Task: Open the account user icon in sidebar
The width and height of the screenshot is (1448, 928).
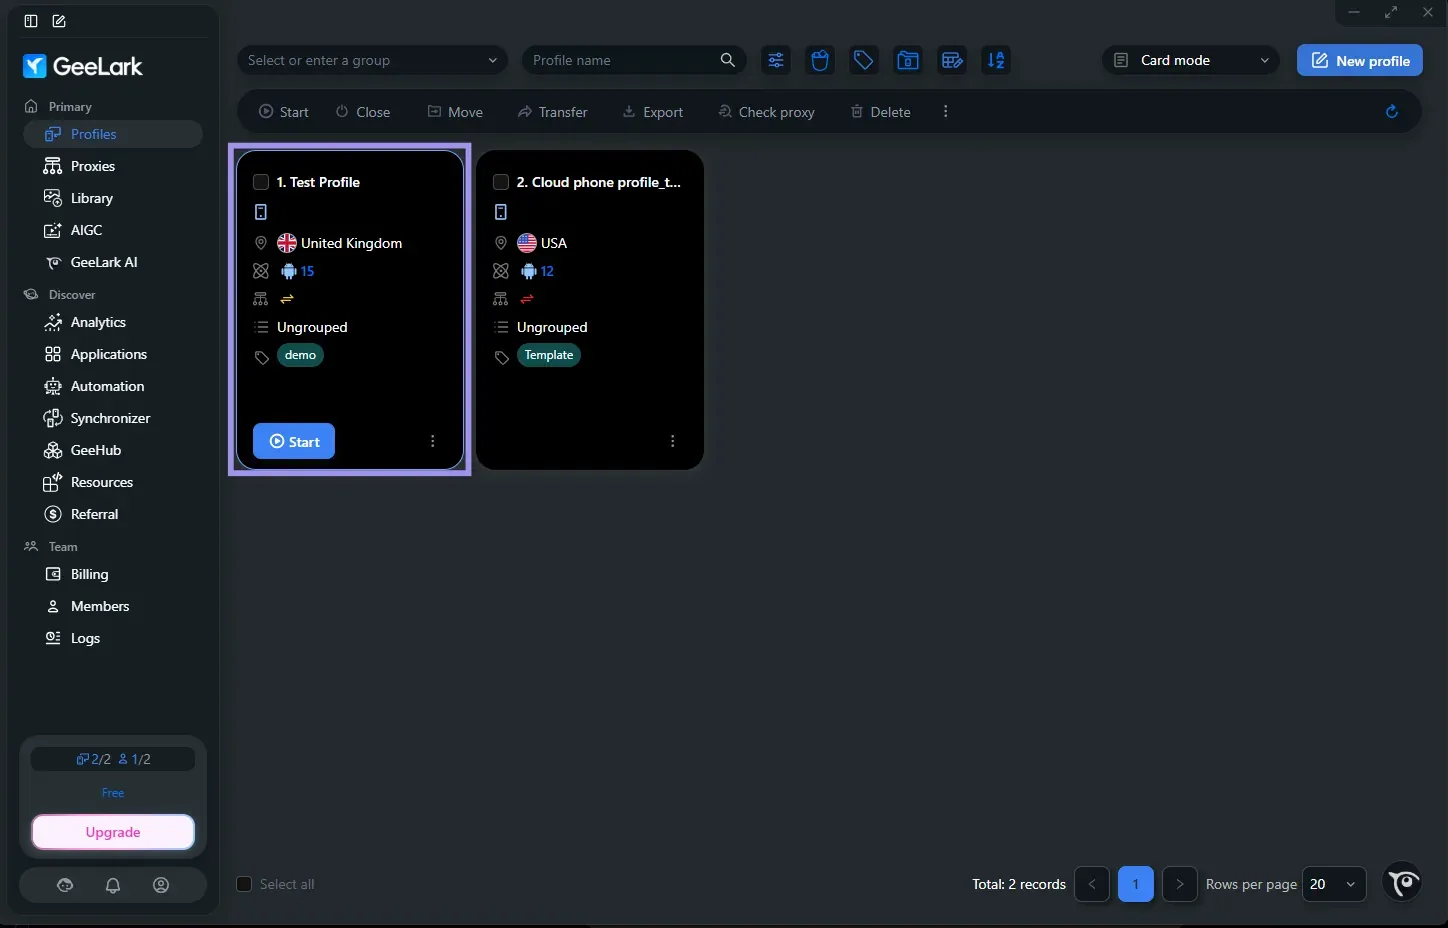Action: pos(161,885)
